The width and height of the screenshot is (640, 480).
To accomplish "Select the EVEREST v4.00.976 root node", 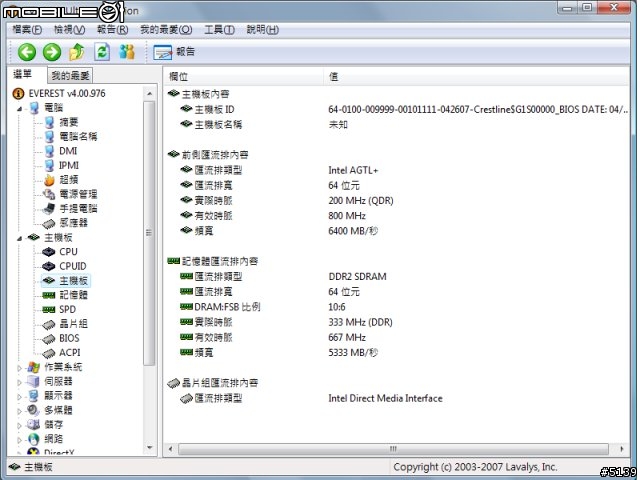I will click(x=59, y=93).
